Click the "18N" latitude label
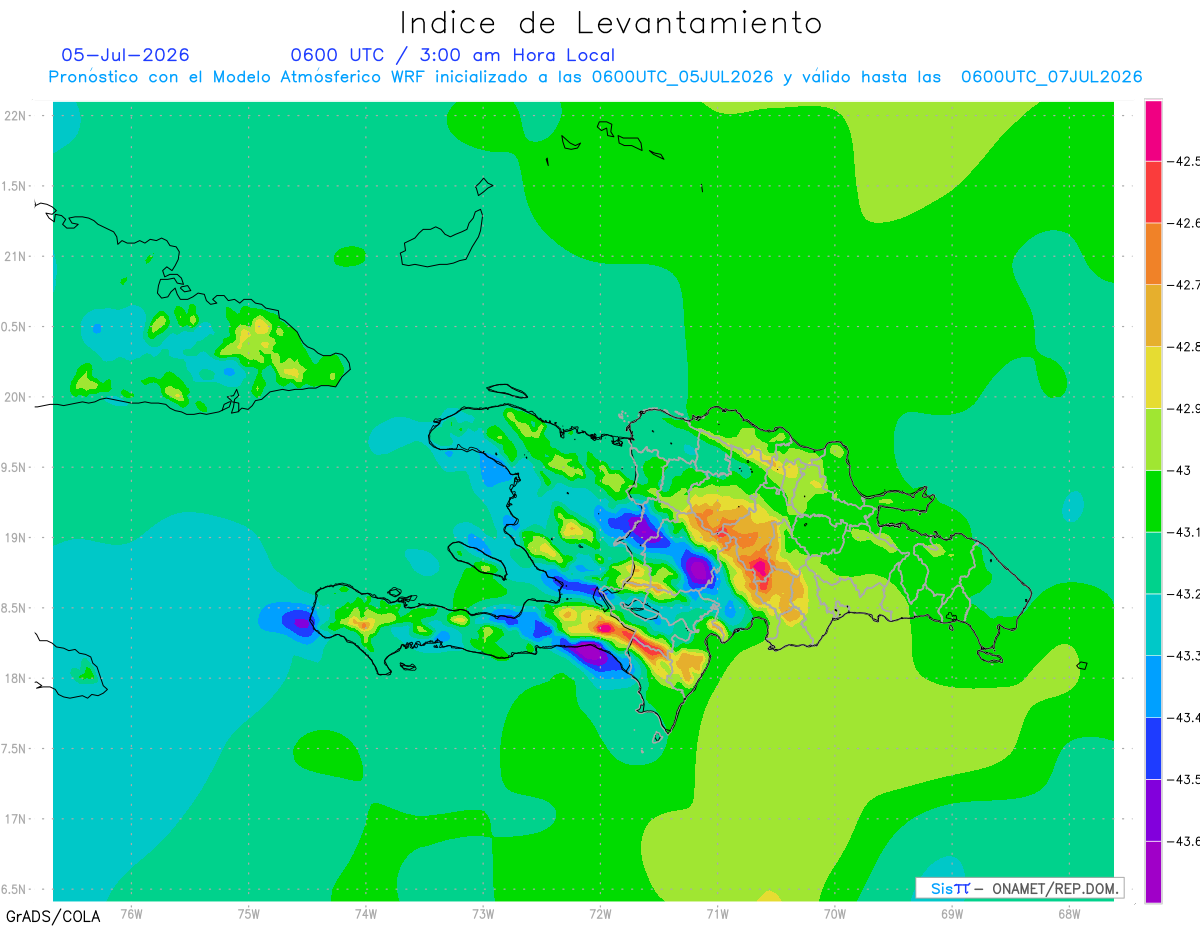 coord(15,678)
